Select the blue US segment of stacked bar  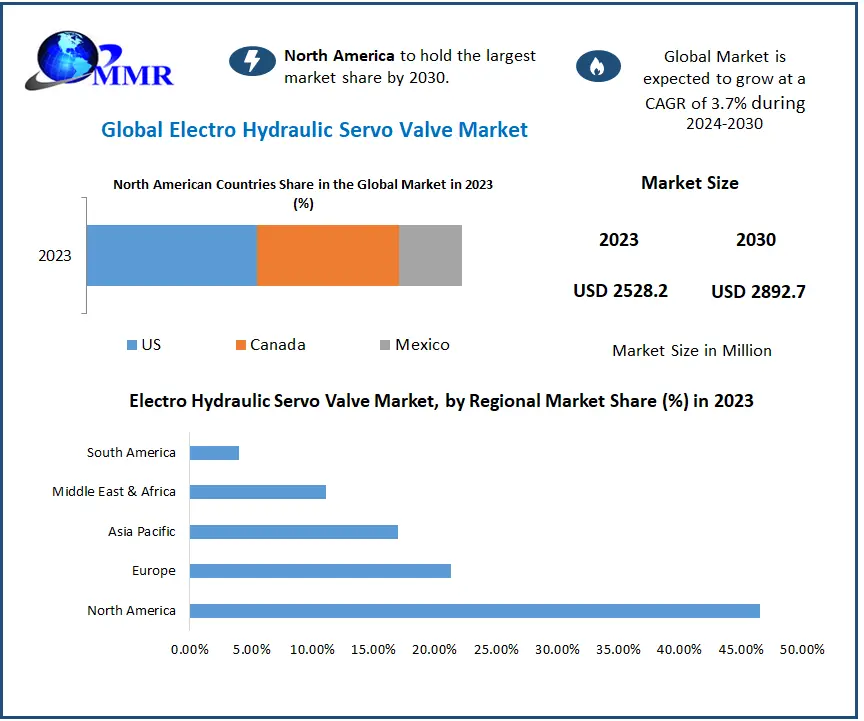pos(171,255)
